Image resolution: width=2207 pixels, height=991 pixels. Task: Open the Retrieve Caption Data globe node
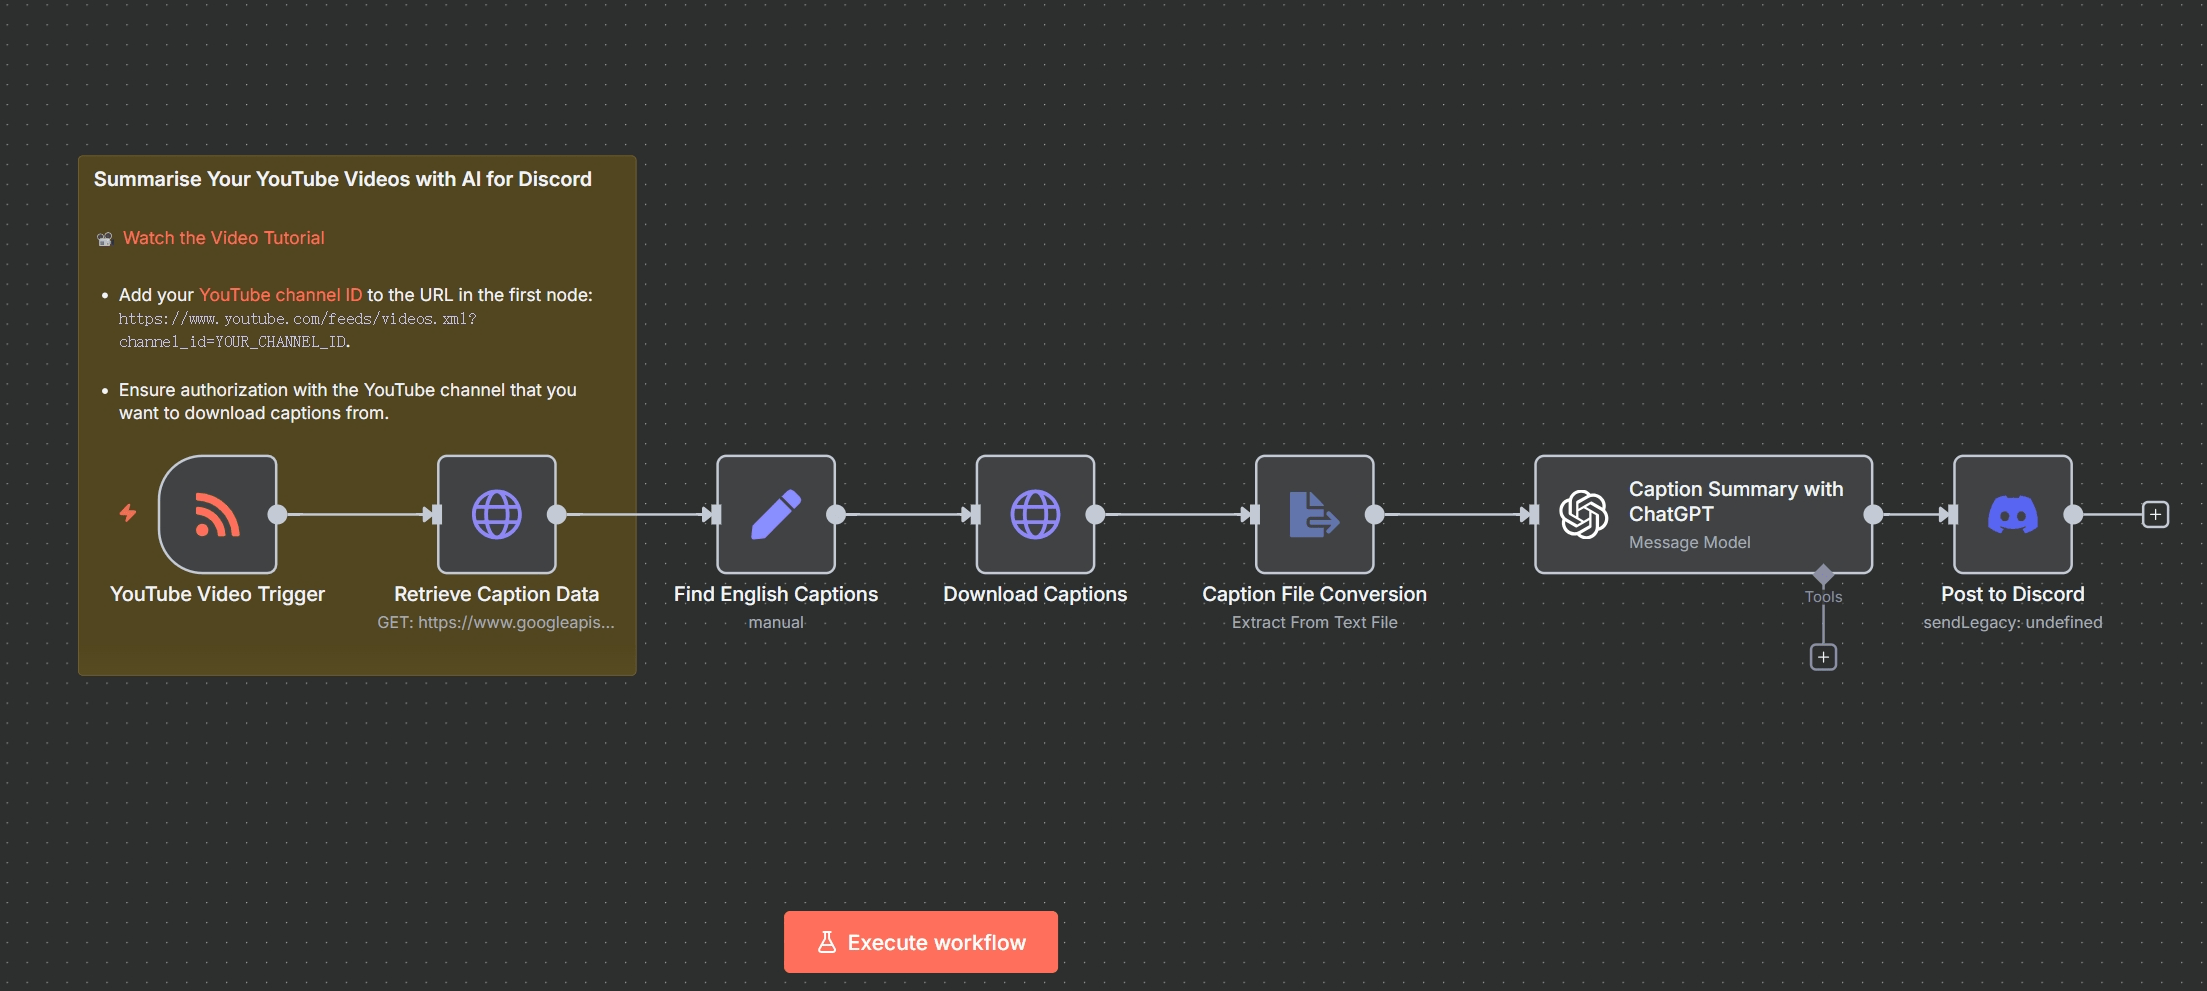[x=496, y=514]
